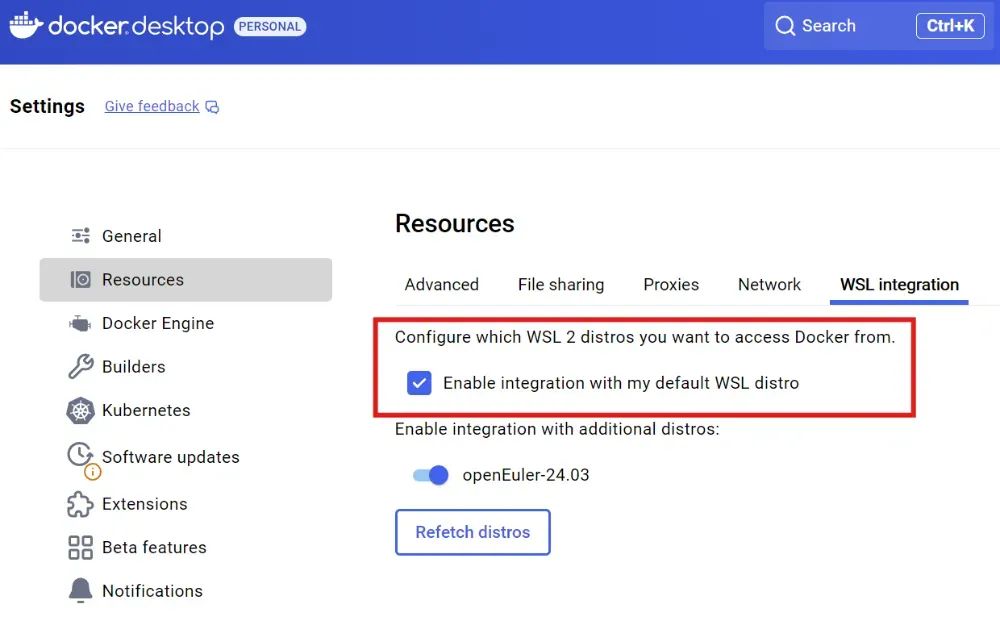Viewport: 1000px width, 627px height.
Task: Open the File sharing tab
Action: (561, 285)
